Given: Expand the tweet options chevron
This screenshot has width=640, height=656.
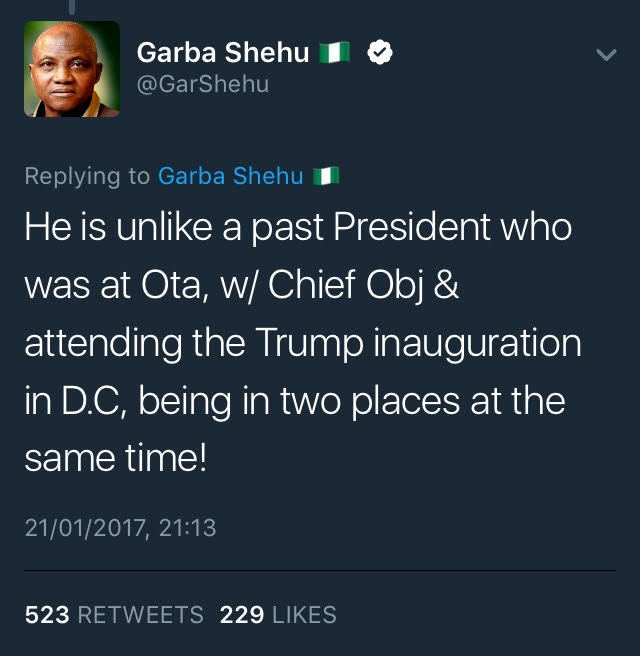Looking at the screenshot, I should [x=606, y=55].
